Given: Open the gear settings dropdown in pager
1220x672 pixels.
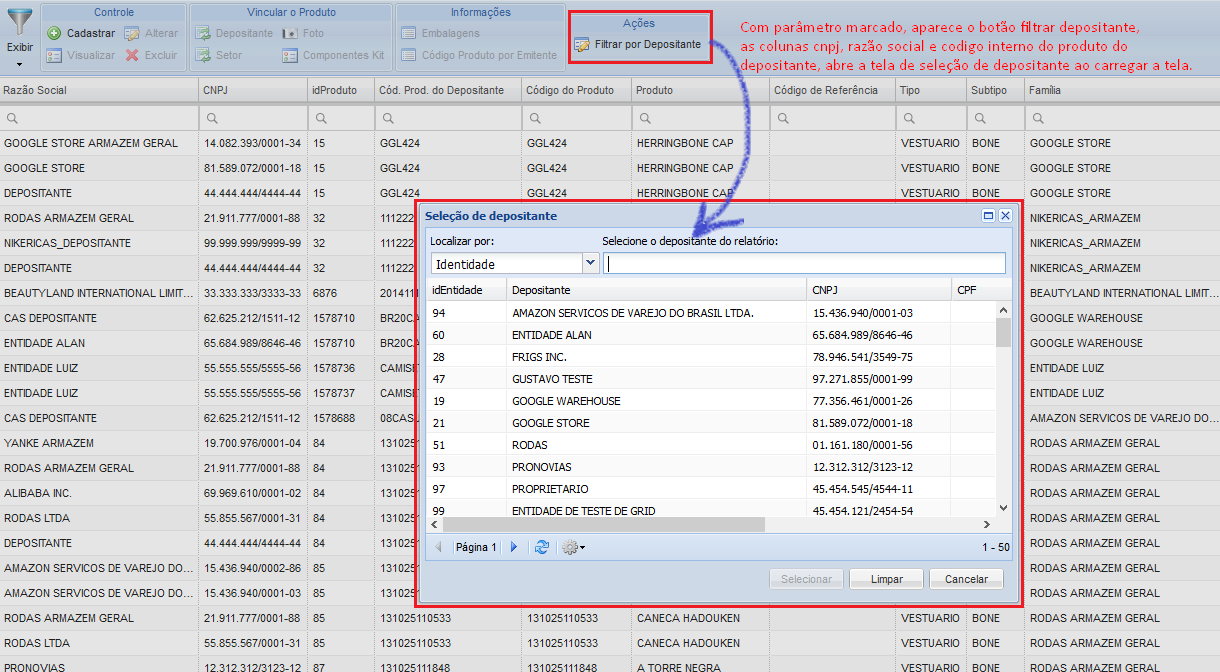Looking at the screenshot, I should pyautogui.click(x=573, y=547).
